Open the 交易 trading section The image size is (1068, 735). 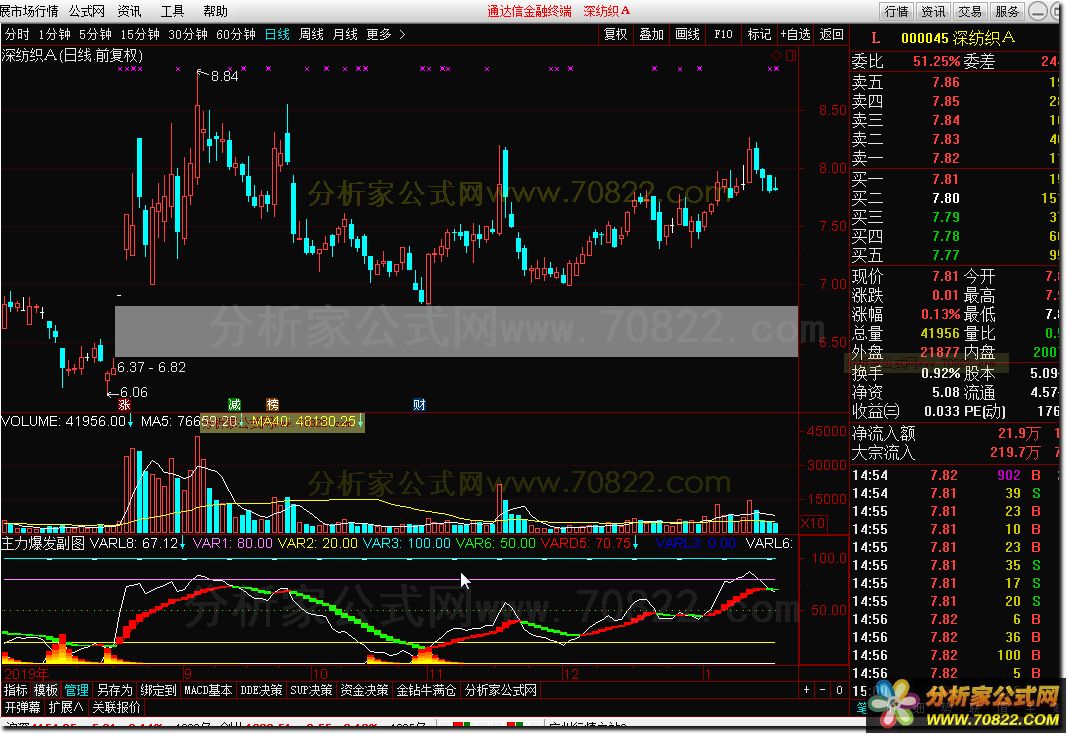(x=970, y=11)
